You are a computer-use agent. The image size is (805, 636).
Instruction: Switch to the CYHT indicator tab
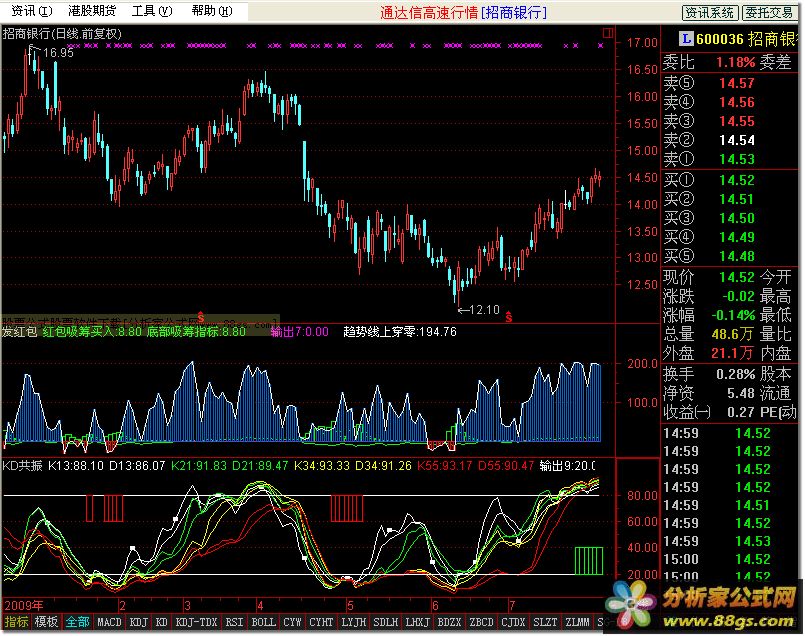[x=321, y=622]
